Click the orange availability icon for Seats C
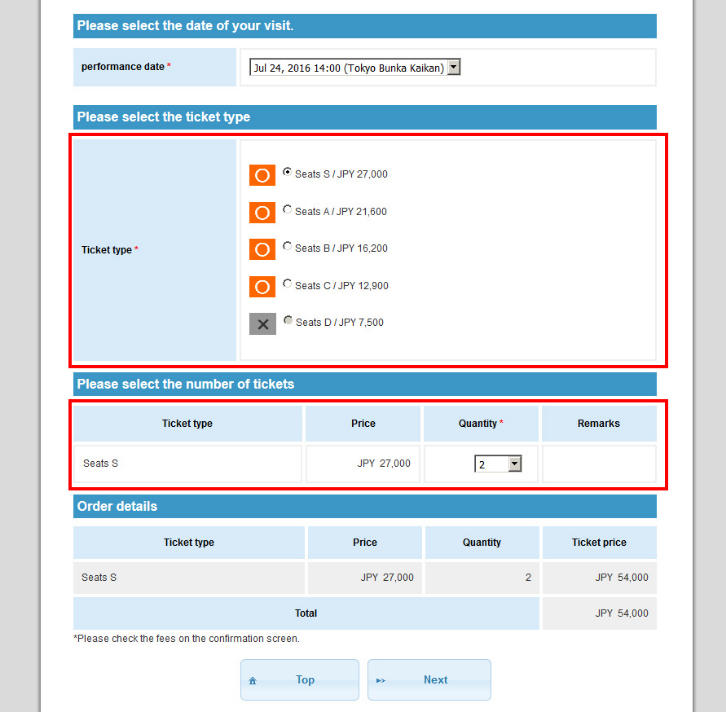Screen dimensions: 726x712 point(262,287)
